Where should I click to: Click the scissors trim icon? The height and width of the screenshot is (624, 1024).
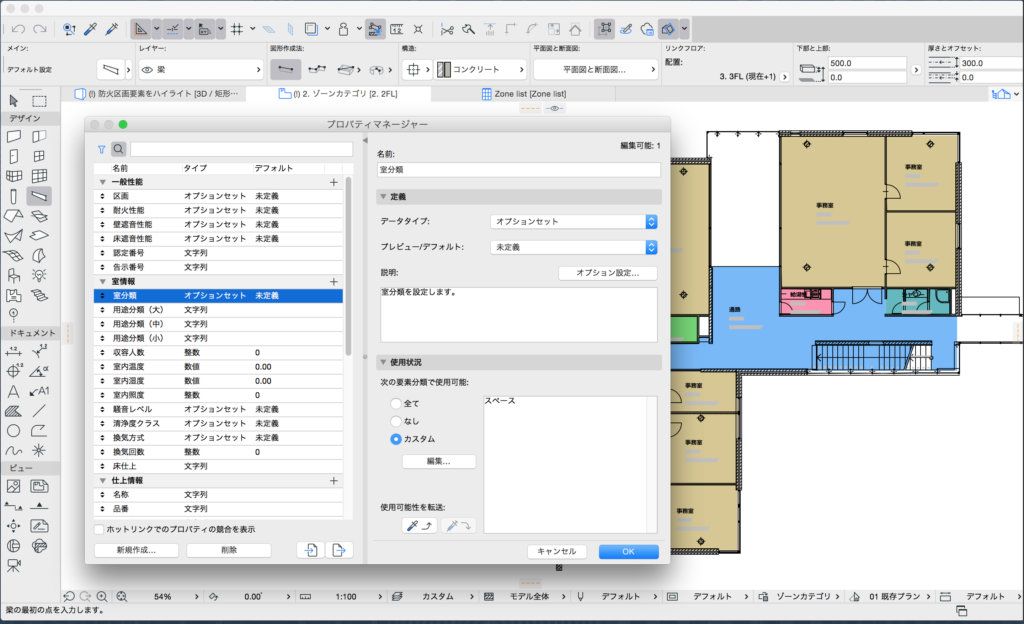(x=447, y=29)
